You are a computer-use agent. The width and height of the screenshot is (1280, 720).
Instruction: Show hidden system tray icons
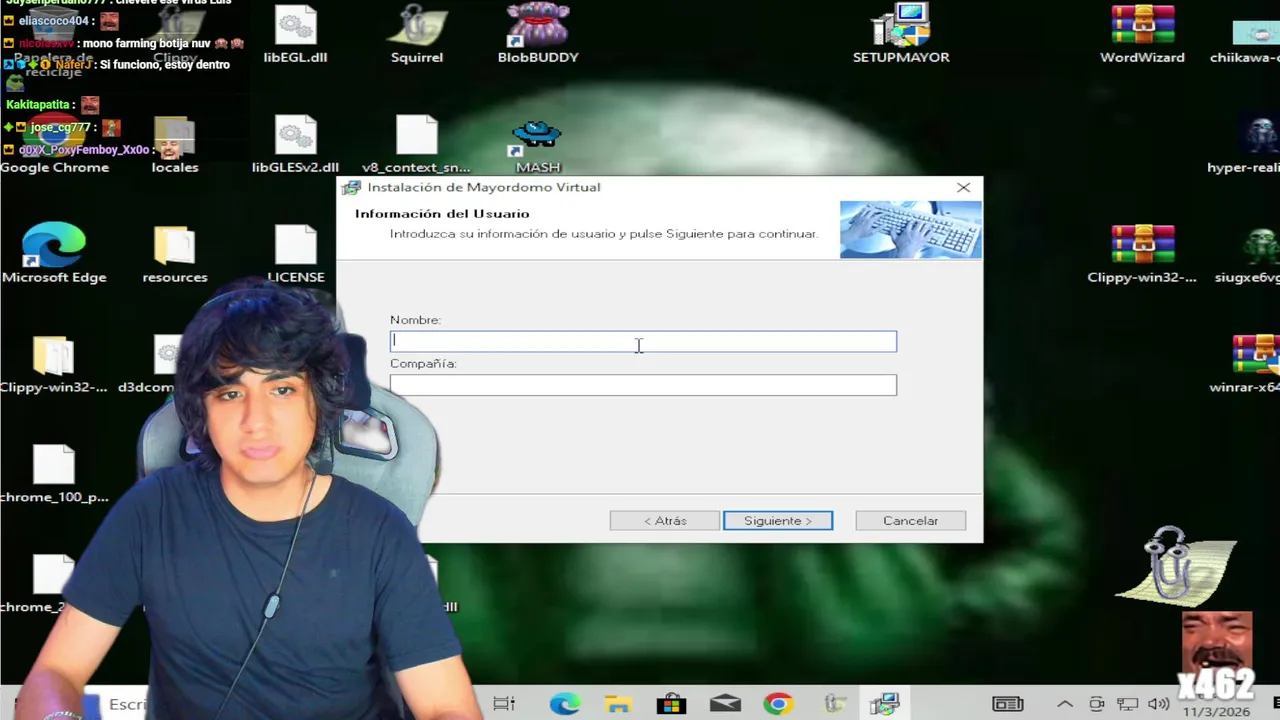[x=1065, y=704]
